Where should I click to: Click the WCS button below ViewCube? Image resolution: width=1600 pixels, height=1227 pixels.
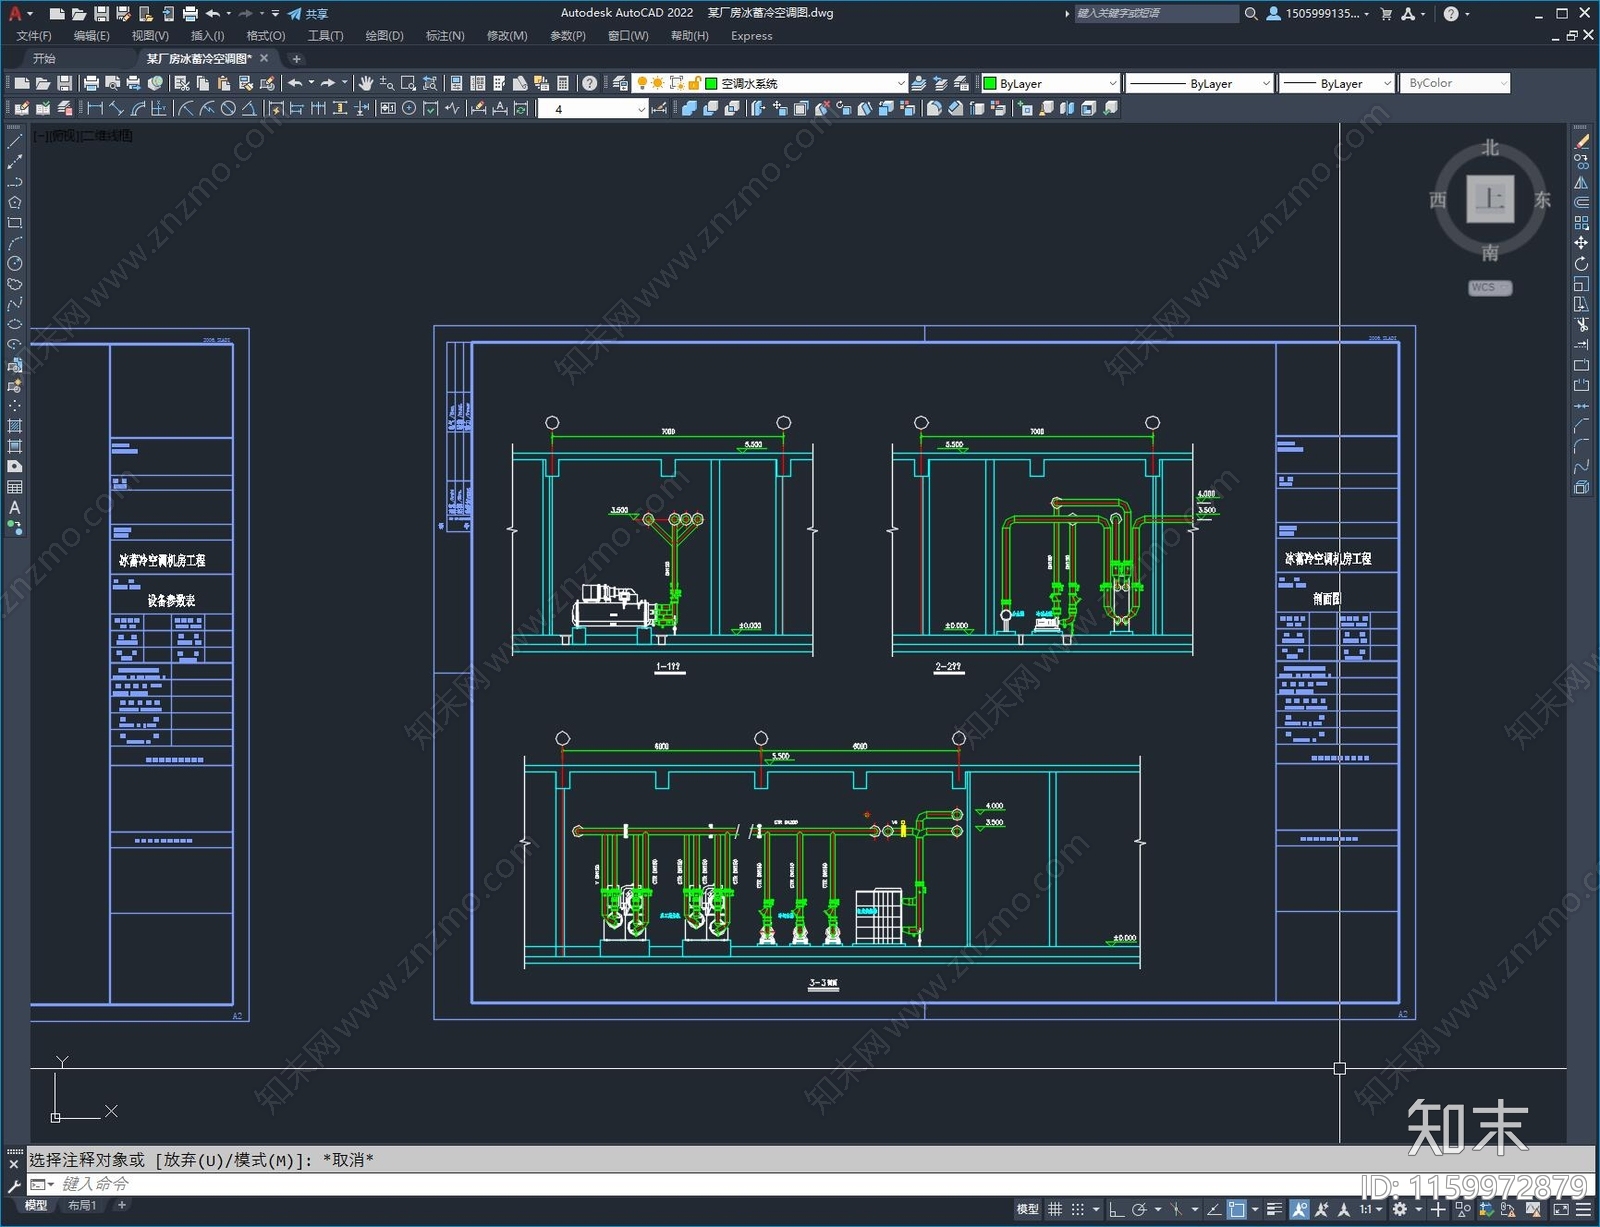pos(1490,287)
